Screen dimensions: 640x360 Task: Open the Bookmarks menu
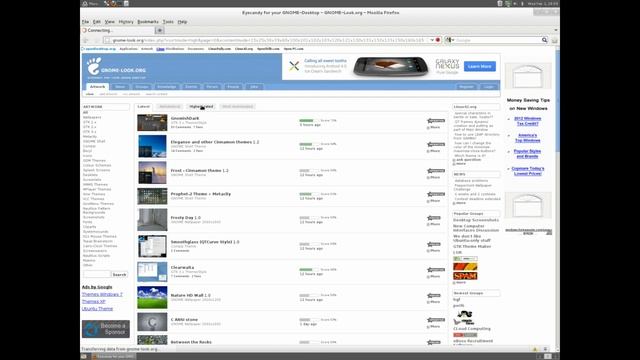click(148, 22)
